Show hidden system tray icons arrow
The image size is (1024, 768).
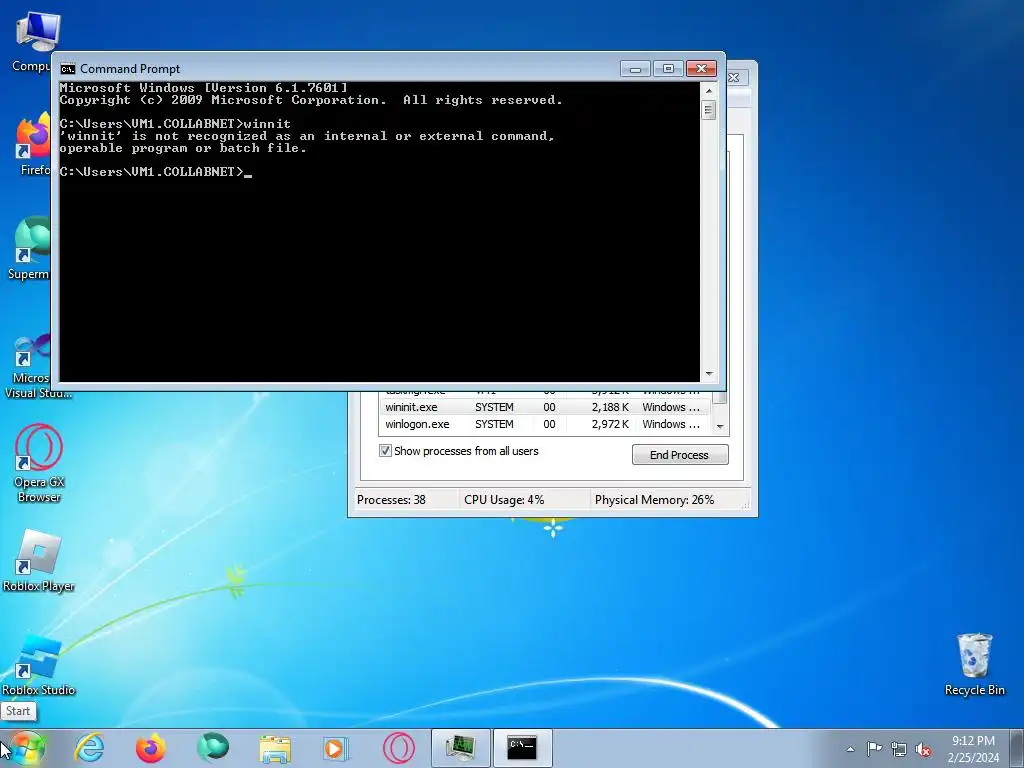(x=850, y=749)
